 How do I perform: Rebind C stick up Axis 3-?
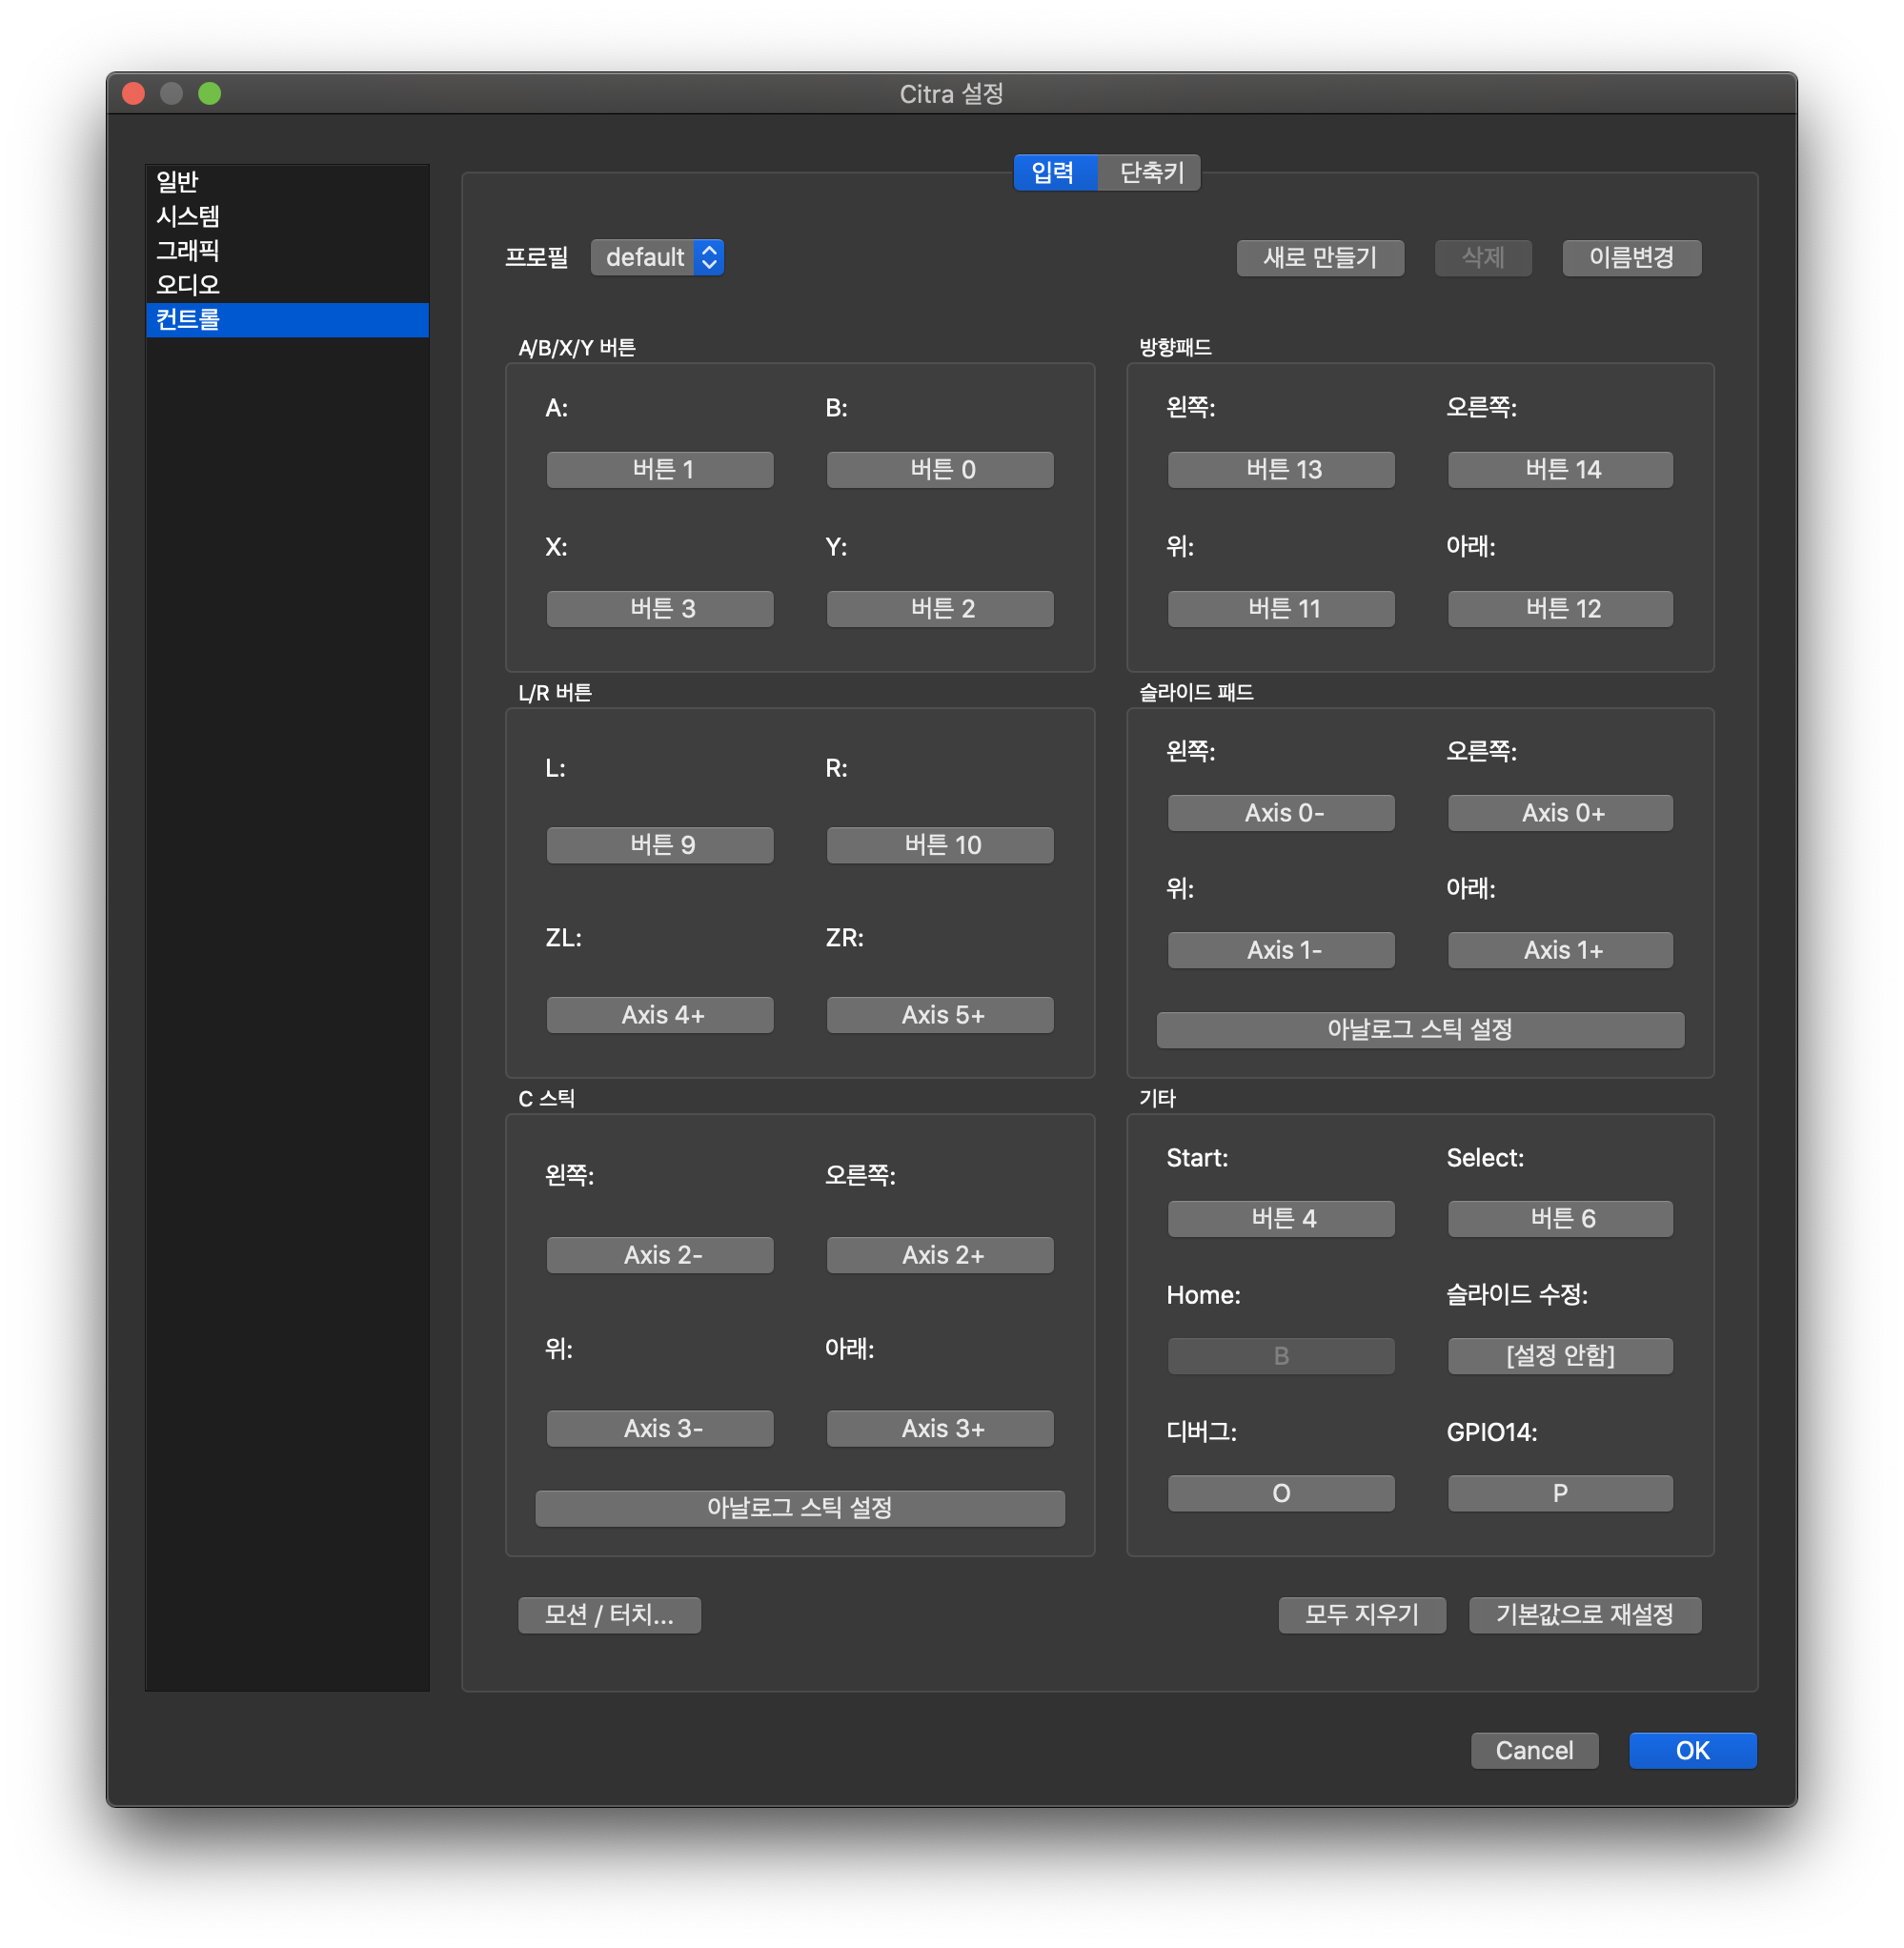[x=660, y=1428]
